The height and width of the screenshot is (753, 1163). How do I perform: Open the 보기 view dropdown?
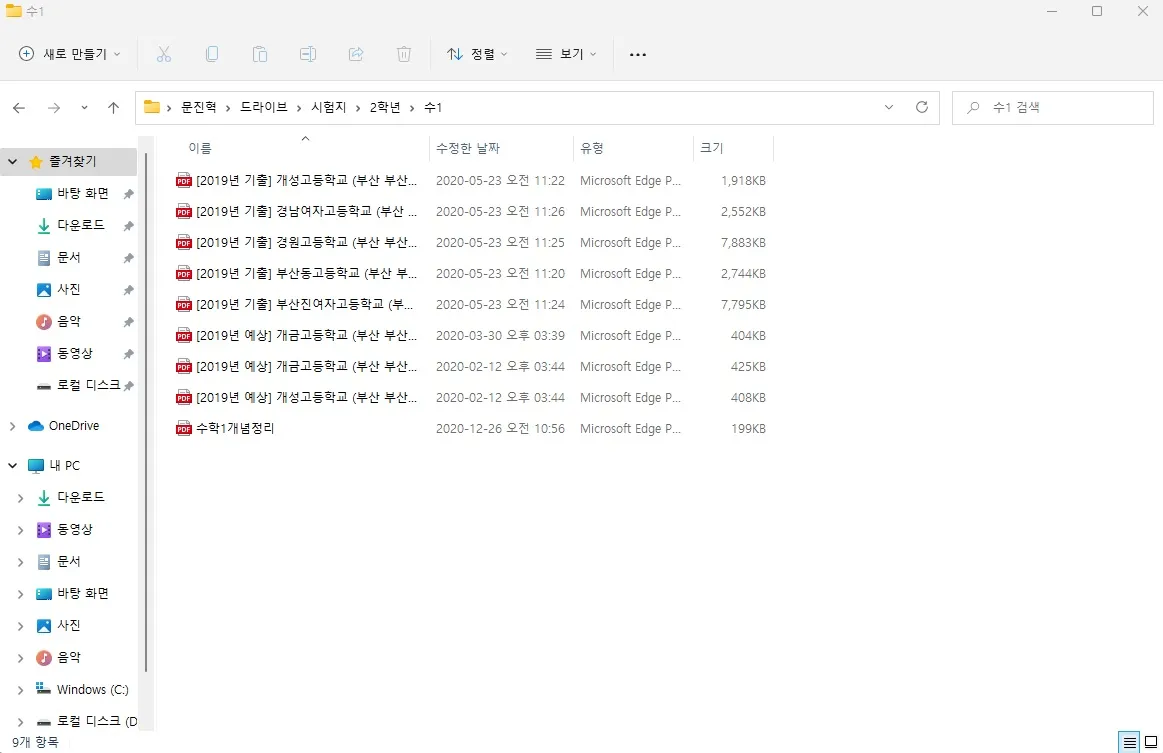pyautogui.click(x=566, y=54)
